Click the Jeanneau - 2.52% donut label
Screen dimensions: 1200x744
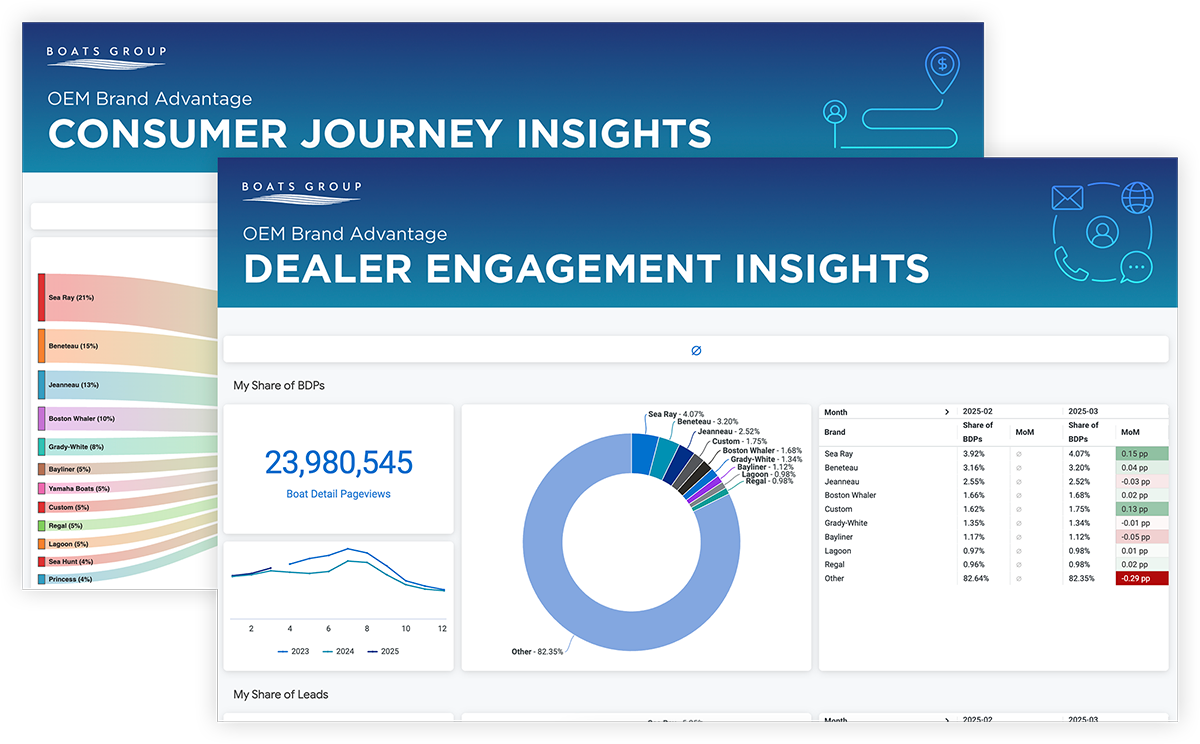(729, 432)
